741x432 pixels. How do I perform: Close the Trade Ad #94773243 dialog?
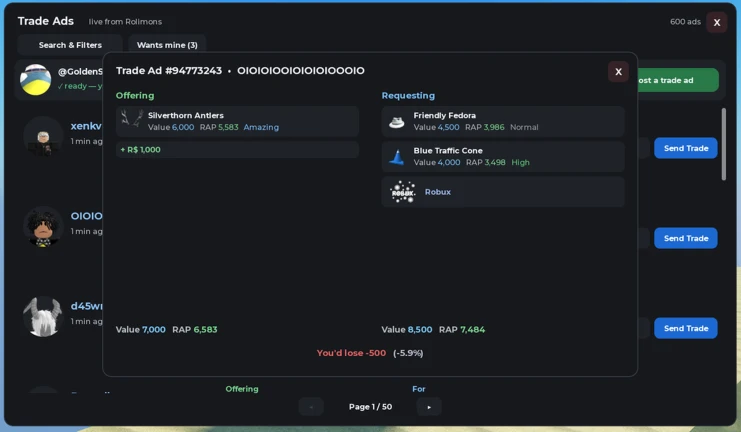click(618, 72)
